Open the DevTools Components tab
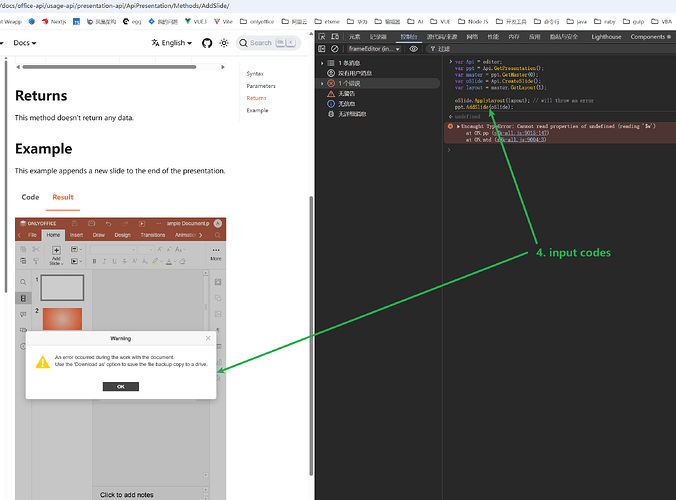Screen dimensions: 676x500 pos(651,37)
